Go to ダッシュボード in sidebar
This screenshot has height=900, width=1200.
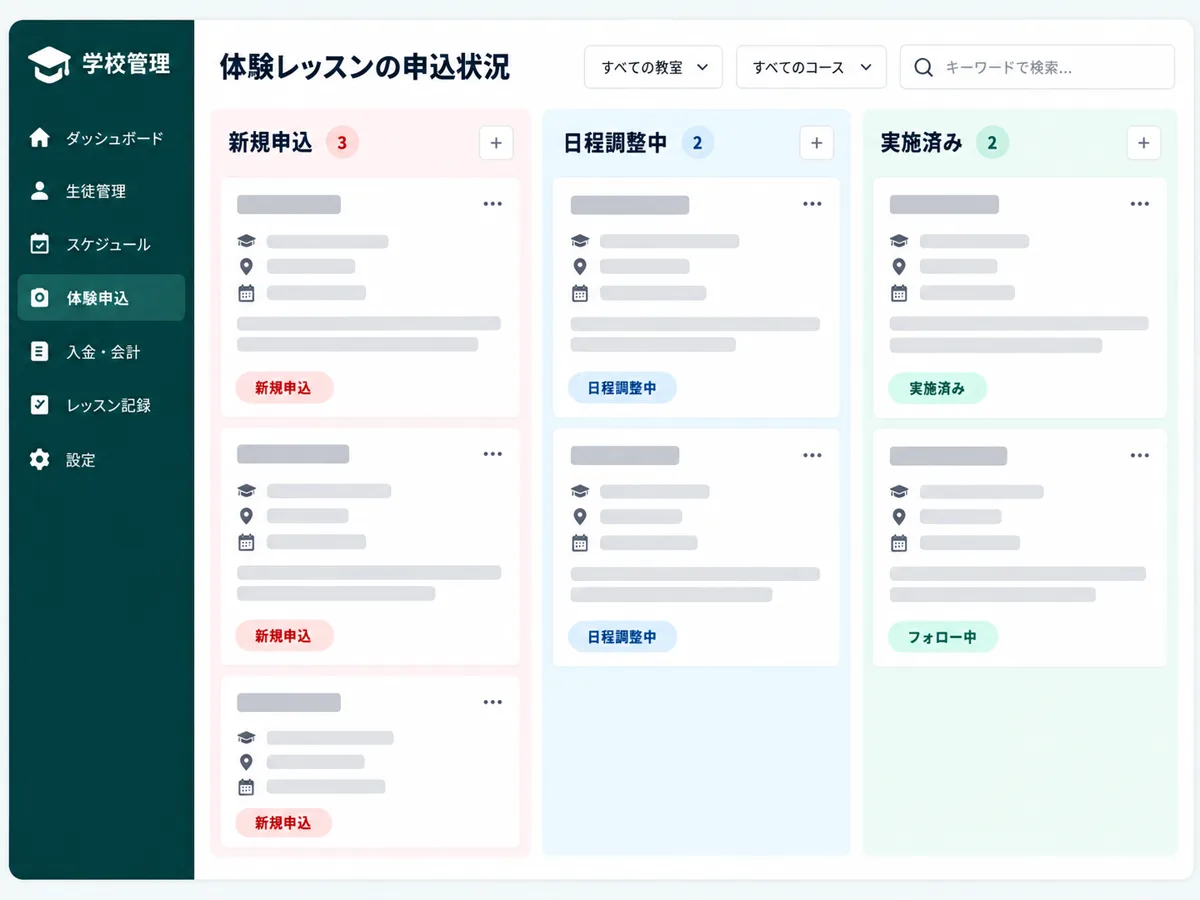click(x=101, y=138)
